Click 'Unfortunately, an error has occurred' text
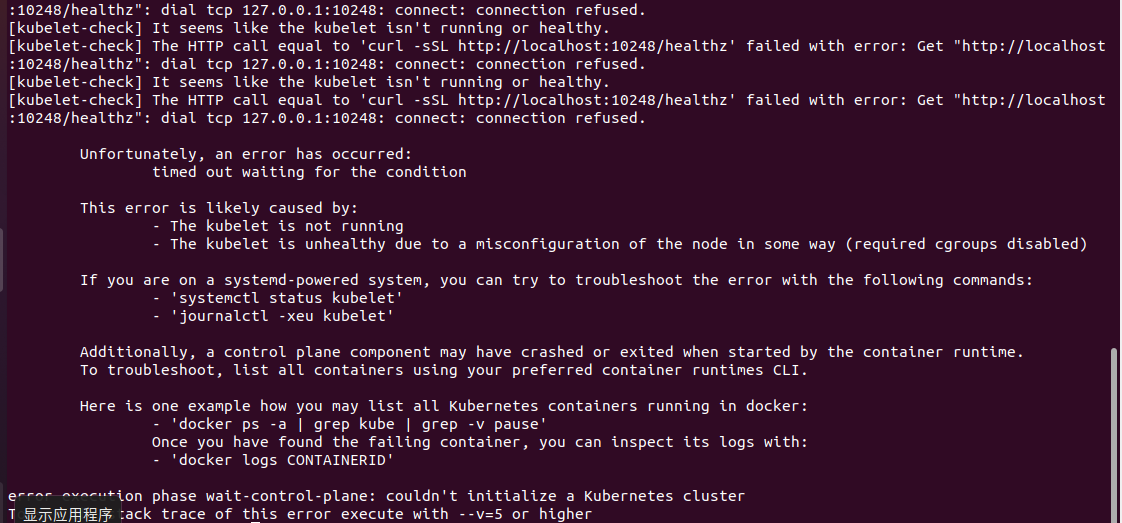Screen dimensions: 1122x523 (x=245, y=154)
